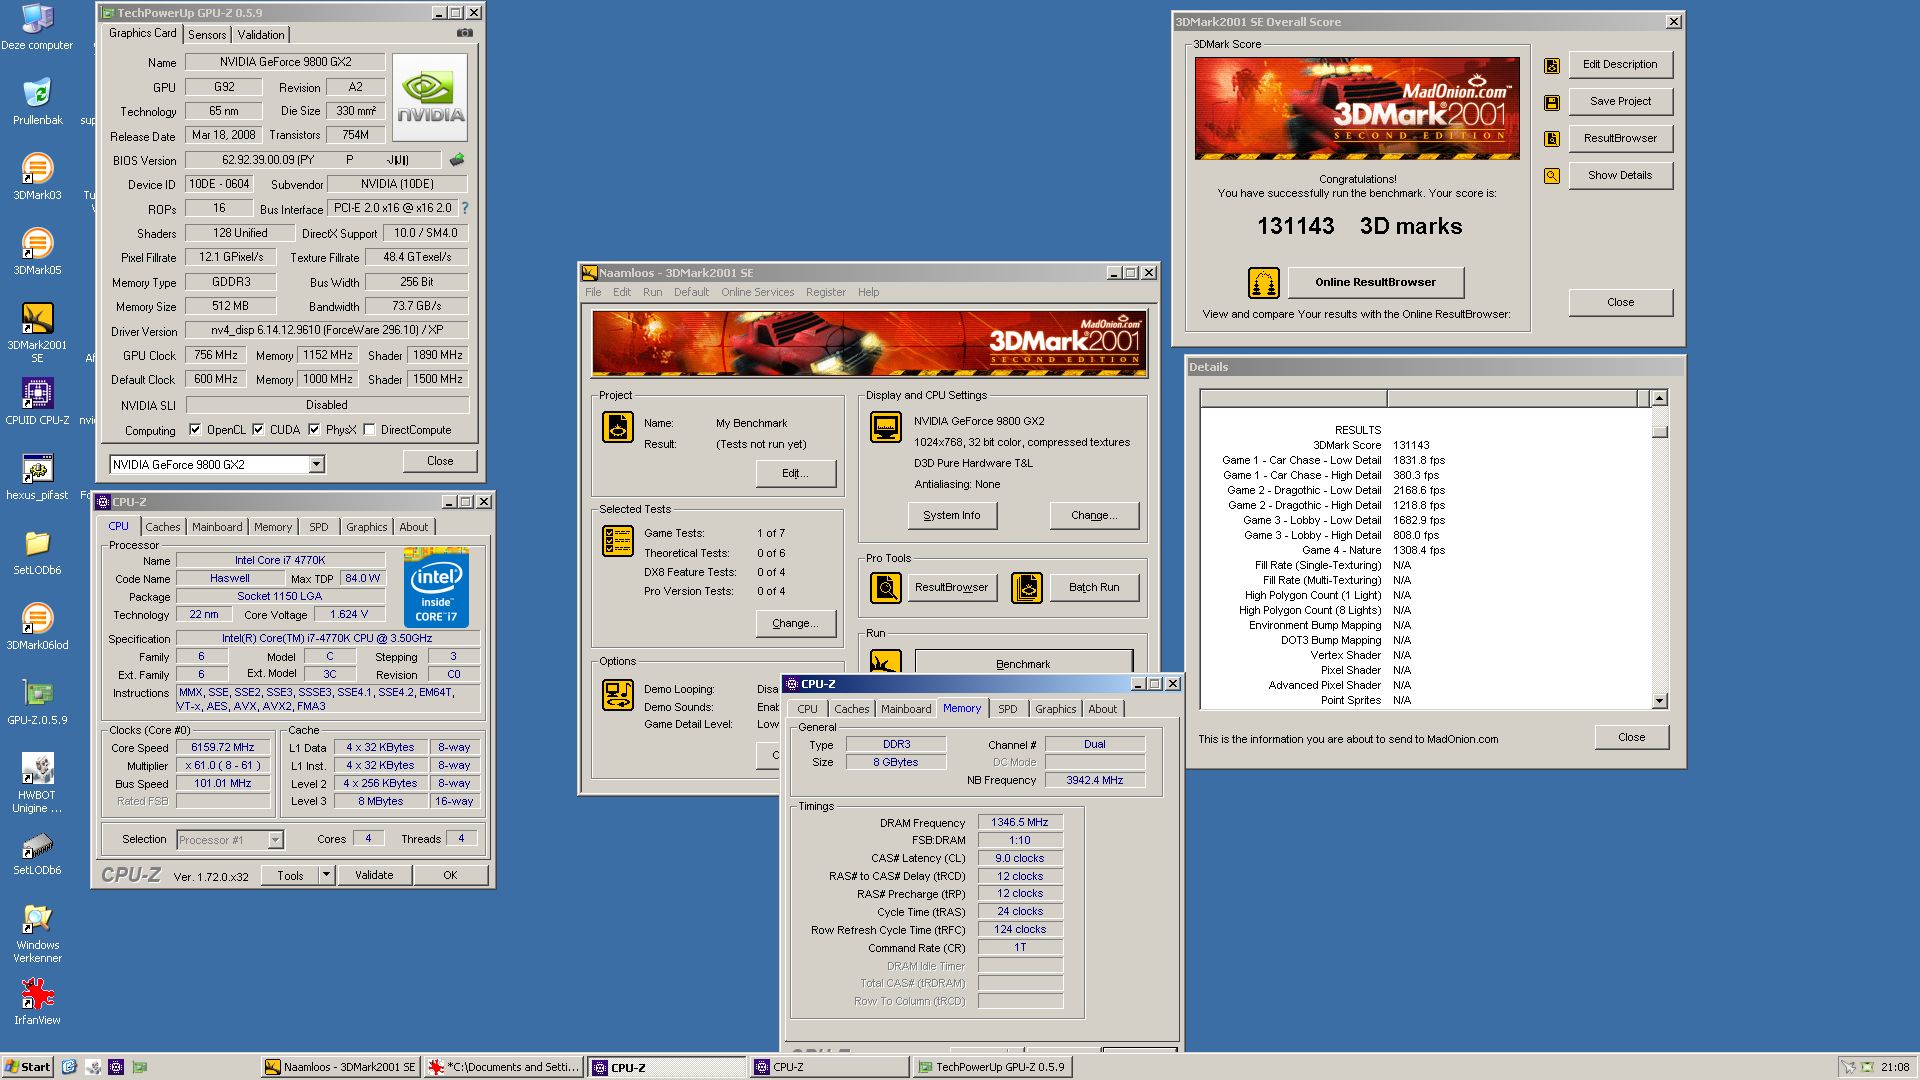Click the GPU-Z Close button

click(440, 461)
